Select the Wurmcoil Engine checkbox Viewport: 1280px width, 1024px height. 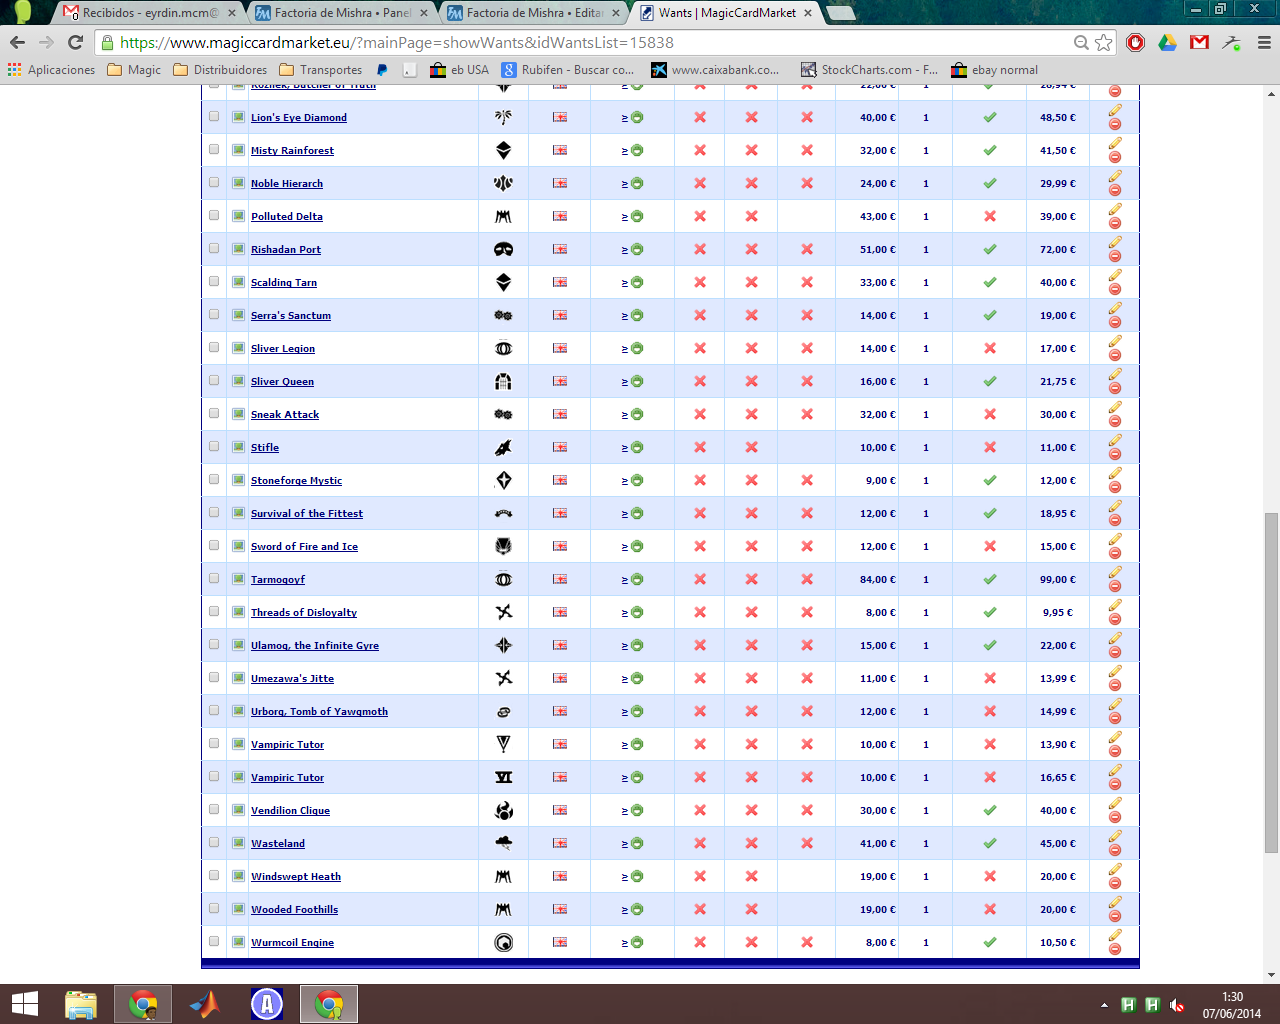214,941
